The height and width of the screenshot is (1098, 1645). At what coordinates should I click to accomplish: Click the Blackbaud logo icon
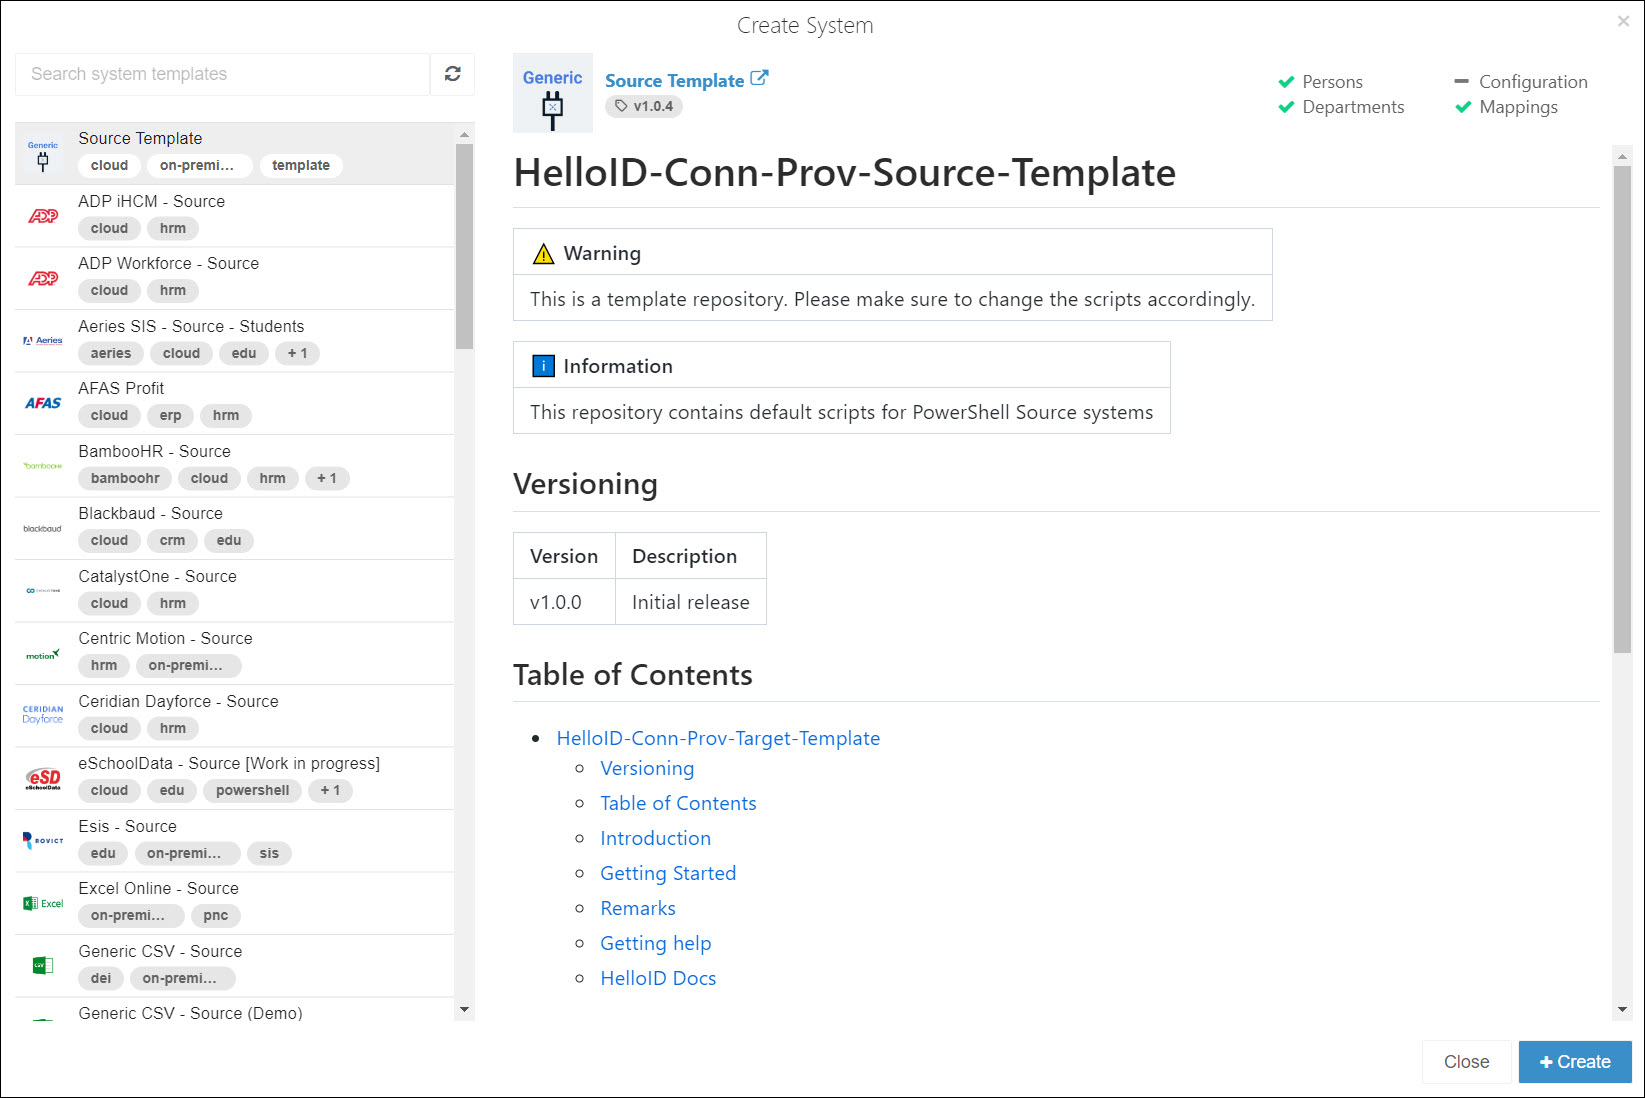(x=43, y=528)
